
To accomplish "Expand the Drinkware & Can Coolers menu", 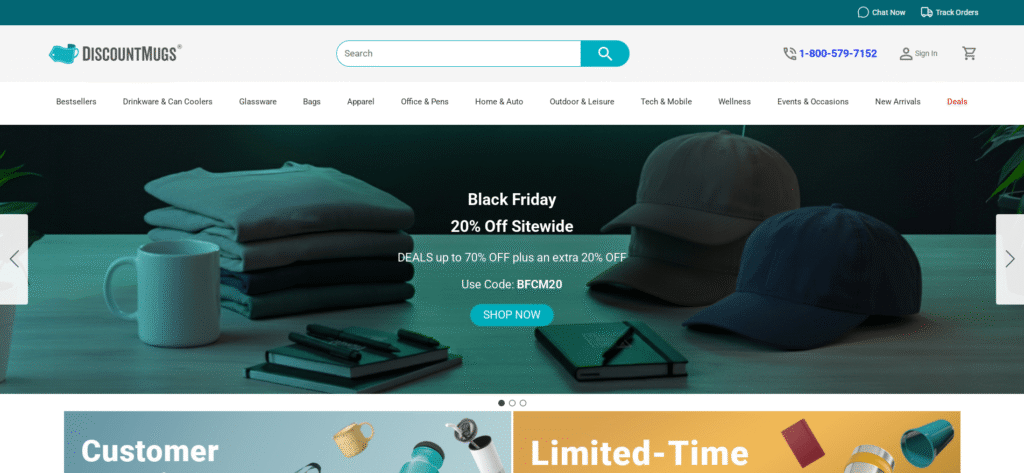I will tap(167, 102).
